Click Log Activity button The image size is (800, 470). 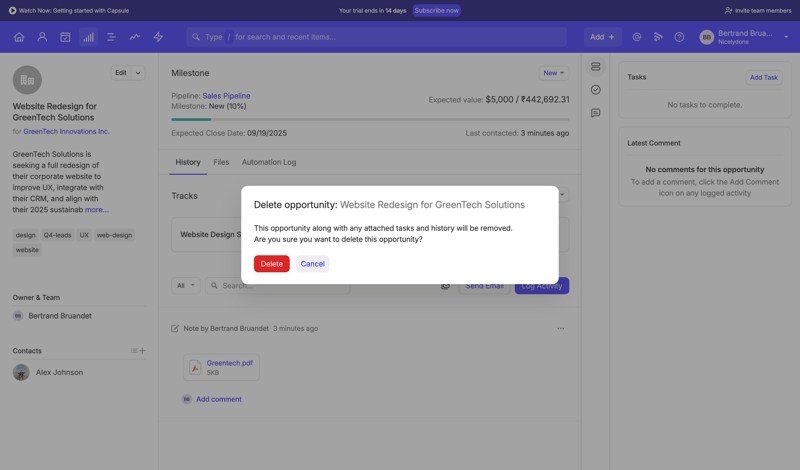pyautogui.click(x=542, y=286)
